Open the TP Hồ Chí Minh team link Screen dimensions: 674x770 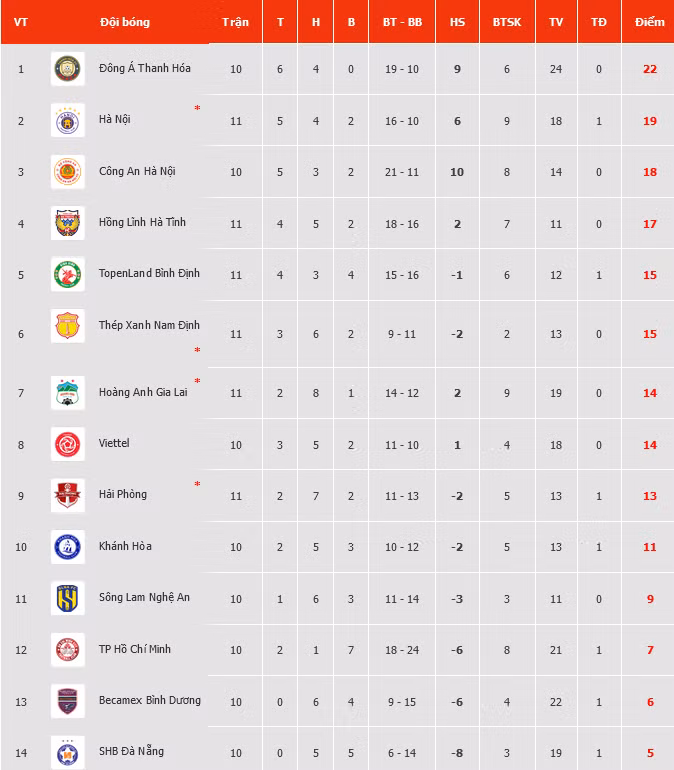(x=135, y=649)
